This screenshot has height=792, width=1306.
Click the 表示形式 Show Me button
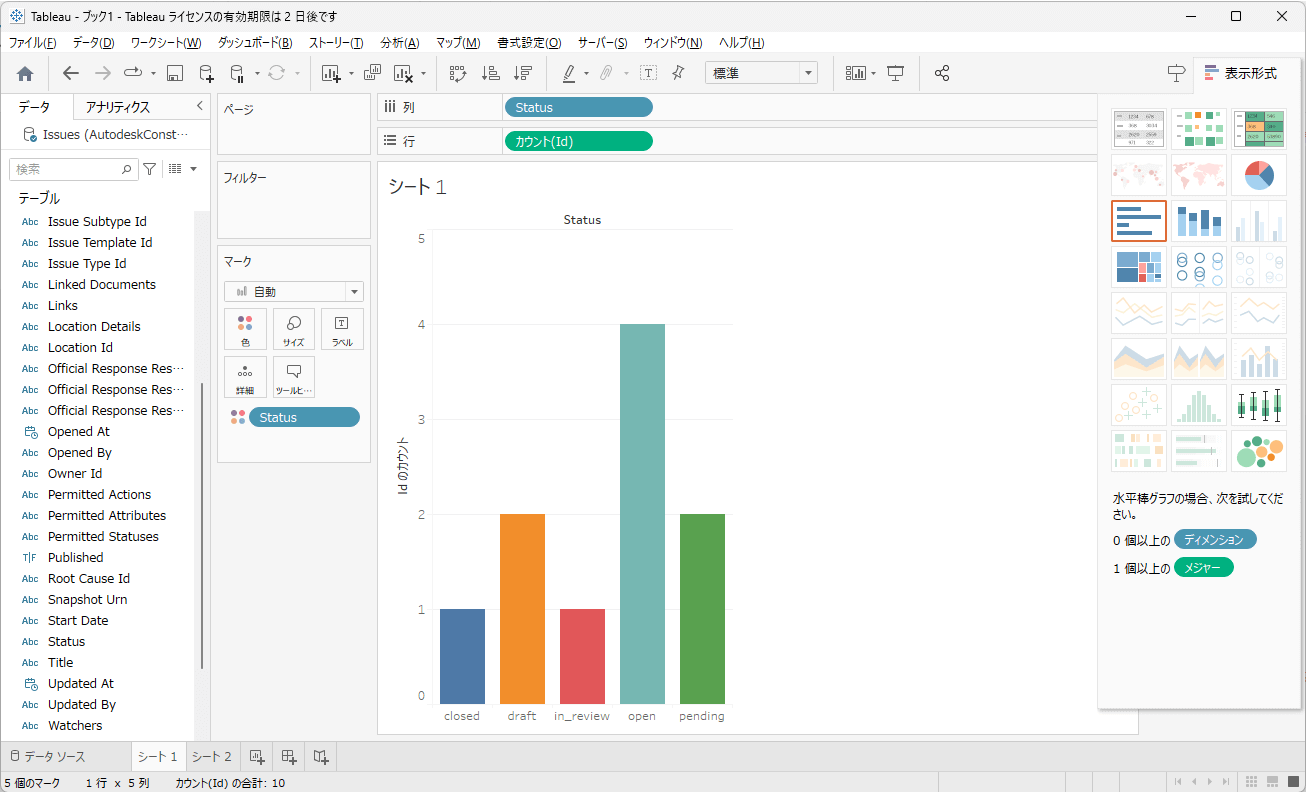(1240, 73)
